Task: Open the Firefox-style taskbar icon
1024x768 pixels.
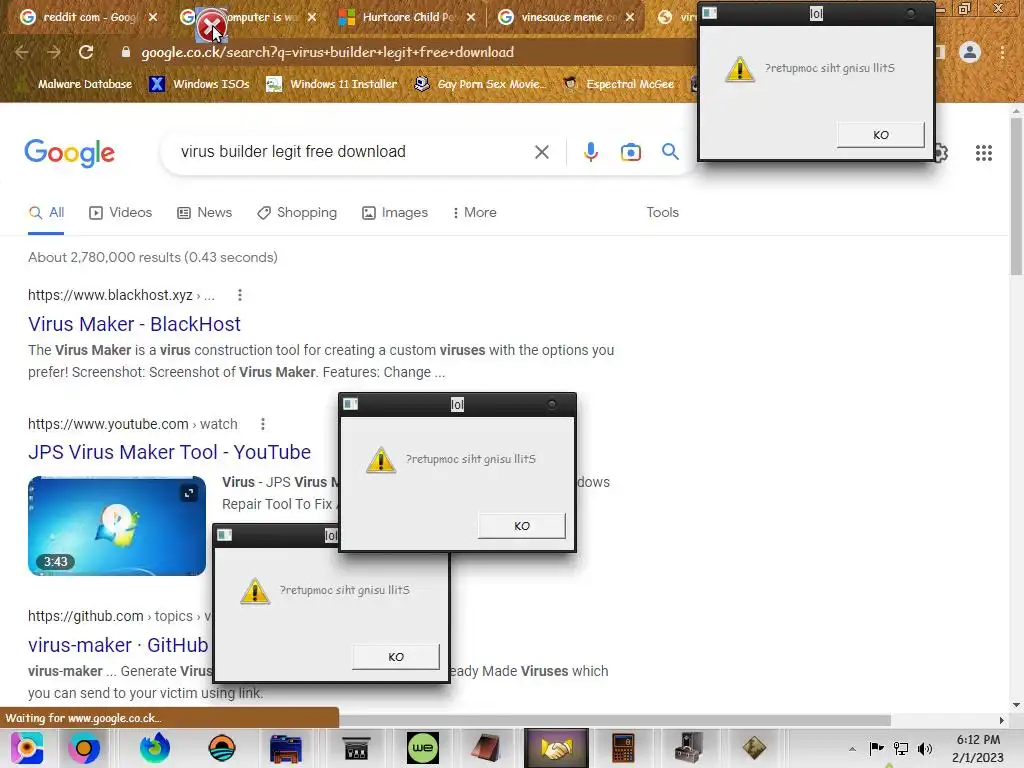Action: [155, 748]
